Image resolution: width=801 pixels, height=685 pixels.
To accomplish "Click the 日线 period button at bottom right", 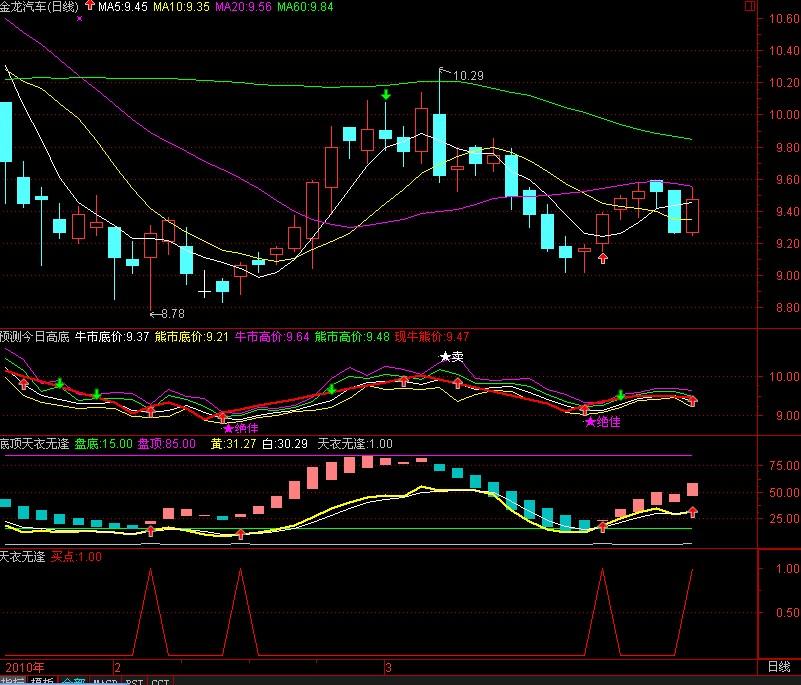I will click(x=780, y=667).
